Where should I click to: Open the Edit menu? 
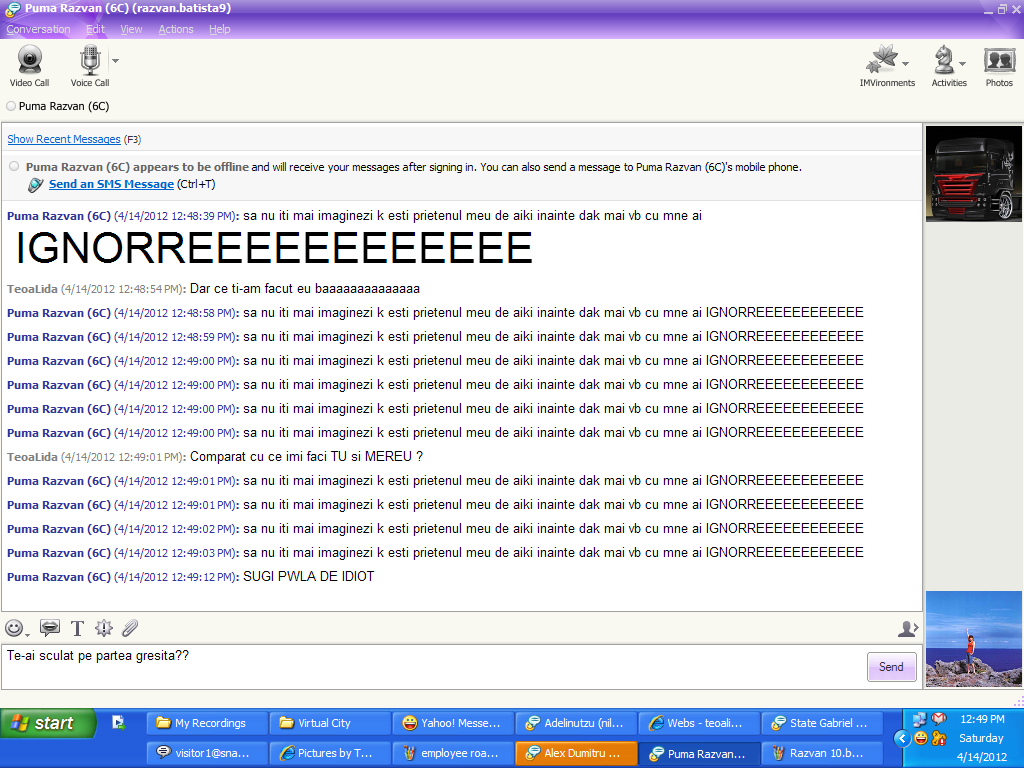pyautogui.click(x=95, y=29)
